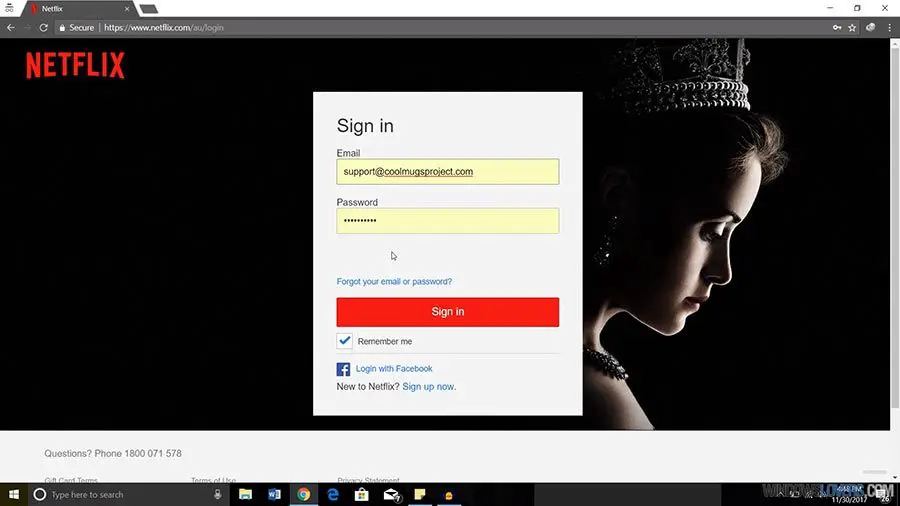Click the netflix.com address bar URL
Screen dimensions: 900x506
(164, 28)
